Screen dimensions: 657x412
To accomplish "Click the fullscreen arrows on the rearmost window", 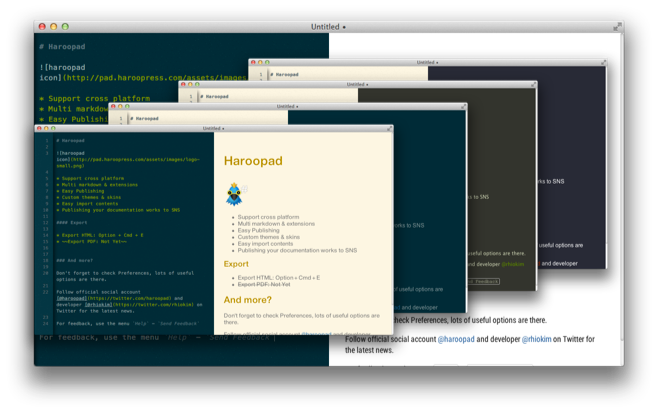I will point(617,25).
